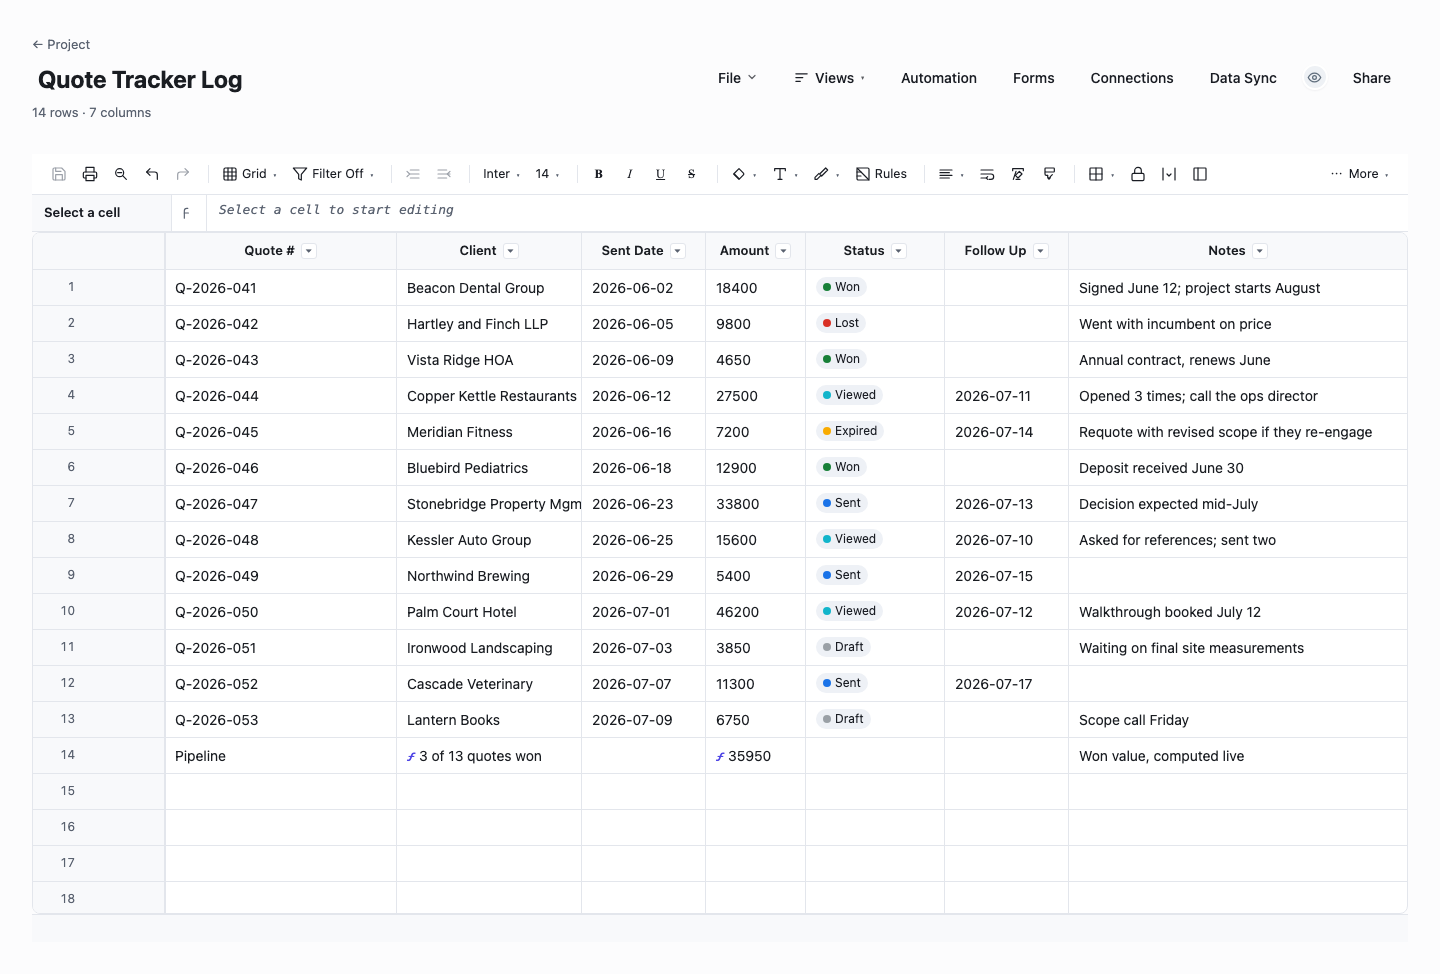Select the Copper Kettle Restaurants client cell
Image resolution: width=1440 pixels, height=974 pixels.
489,396
